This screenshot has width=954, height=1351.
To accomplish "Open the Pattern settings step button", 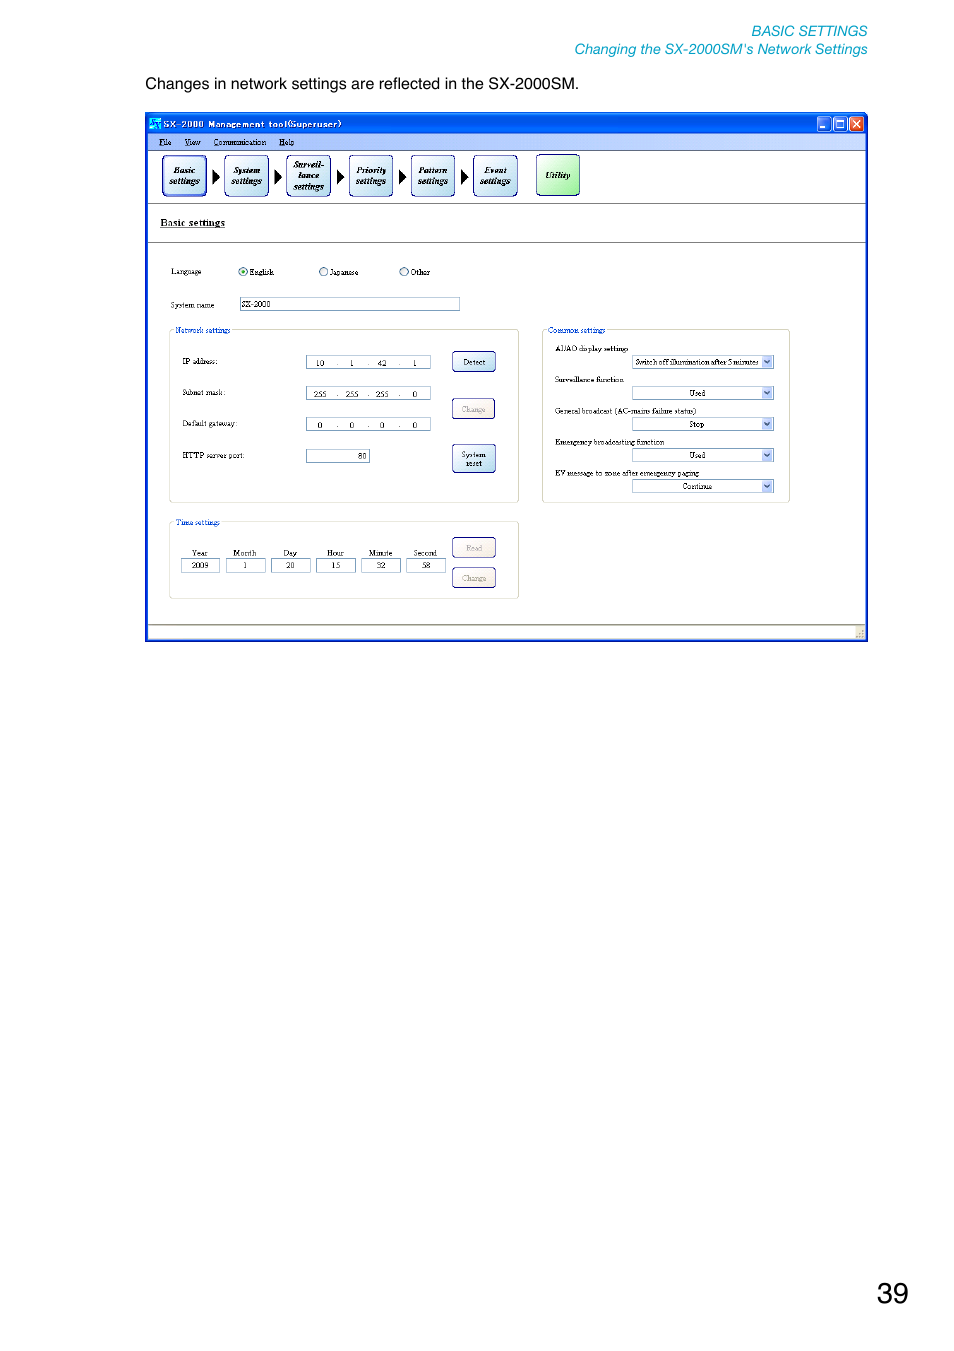I will tap(432, 176).
